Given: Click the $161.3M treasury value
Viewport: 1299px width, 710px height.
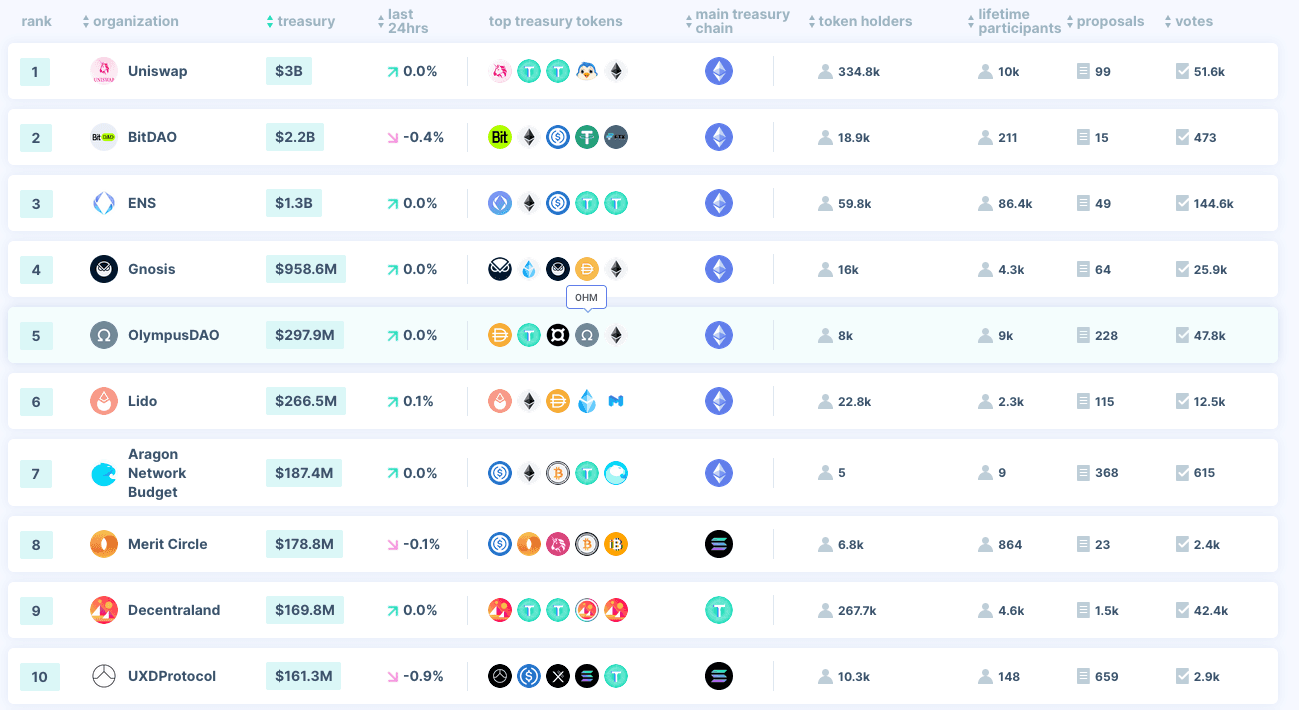Looking at the screenshot, I should coord(304,676).
